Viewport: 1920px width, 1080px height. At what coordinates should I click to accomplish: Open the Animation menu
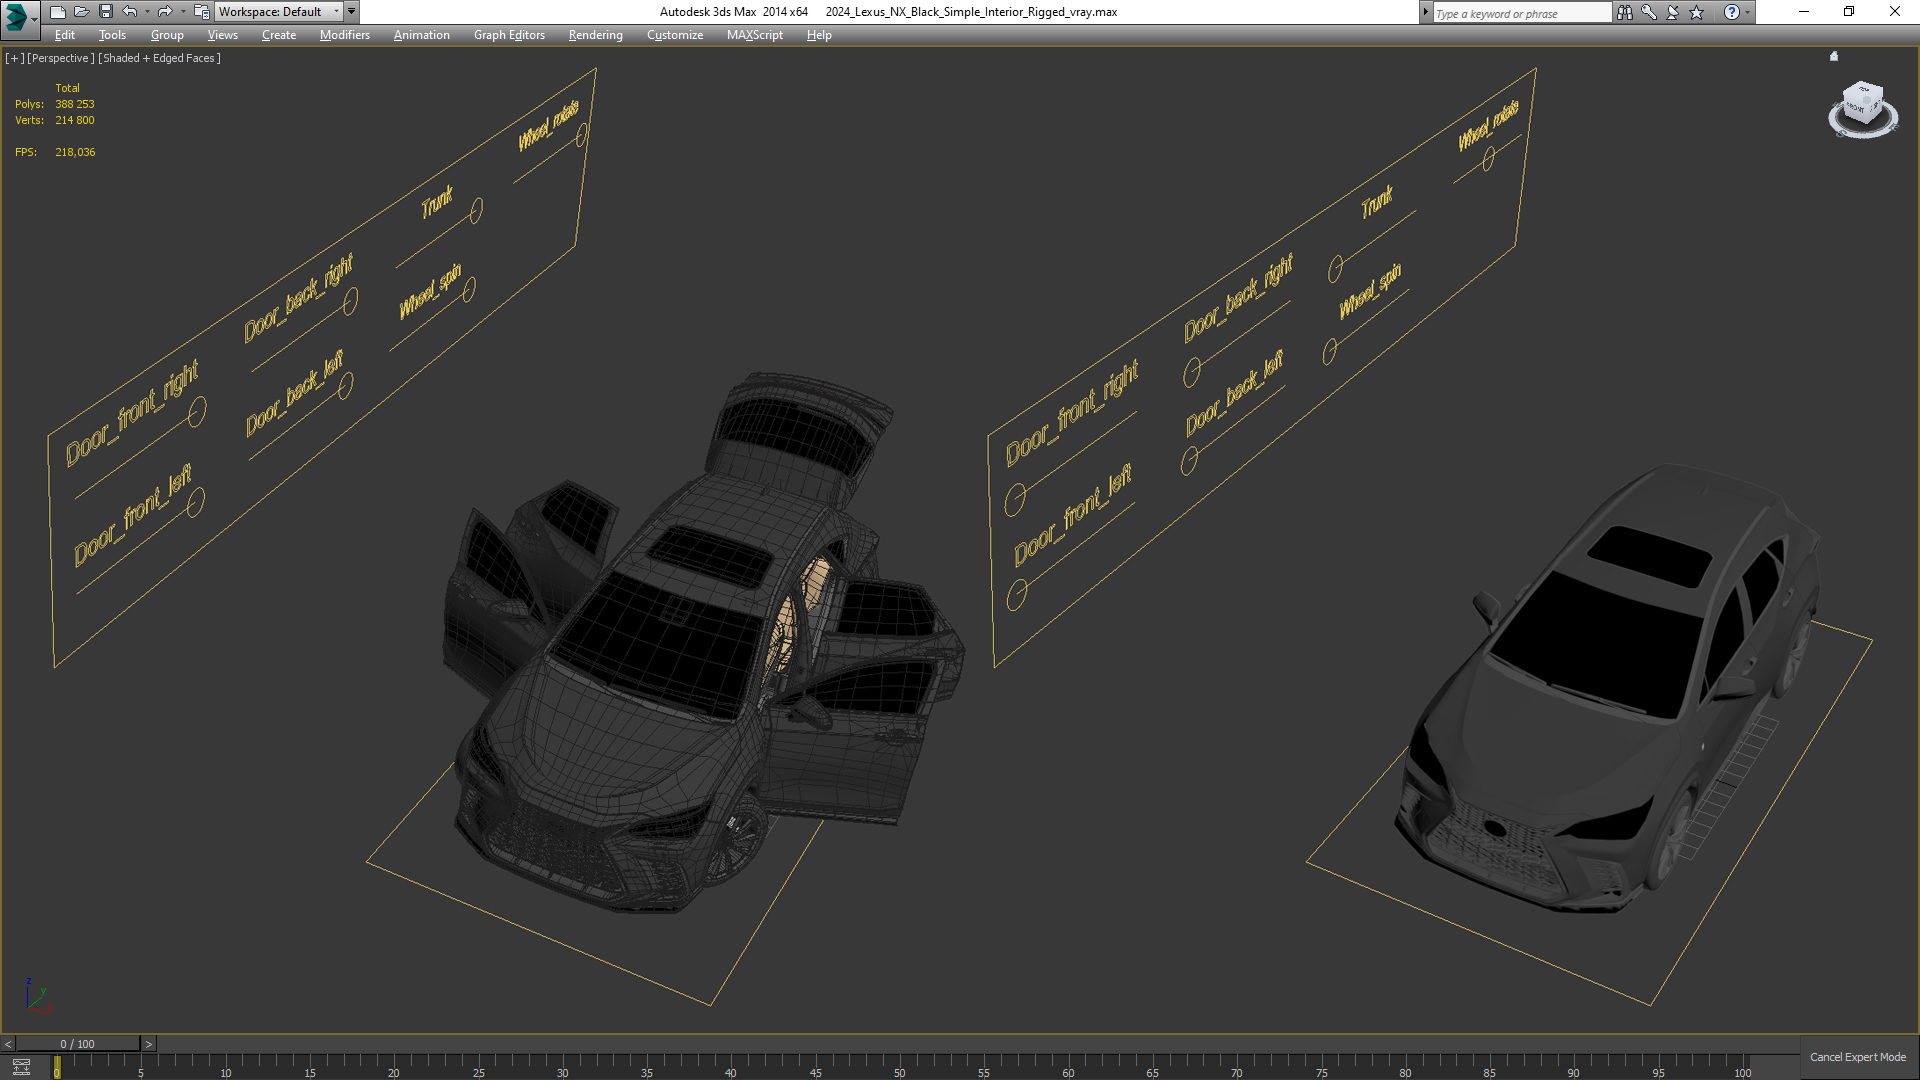click(x=421, y=35)
